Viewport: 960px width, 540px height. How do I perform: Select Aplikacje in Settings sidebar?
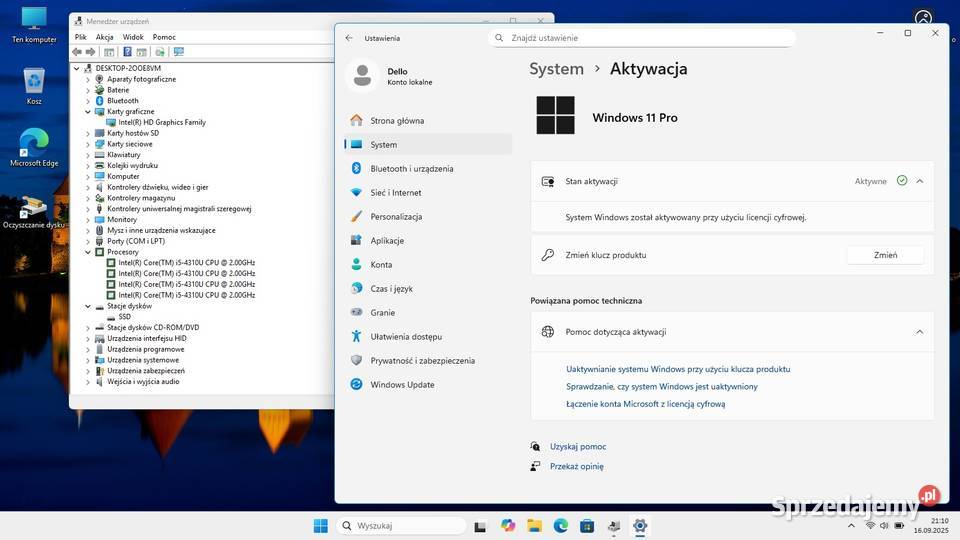(x=427, y=241)
